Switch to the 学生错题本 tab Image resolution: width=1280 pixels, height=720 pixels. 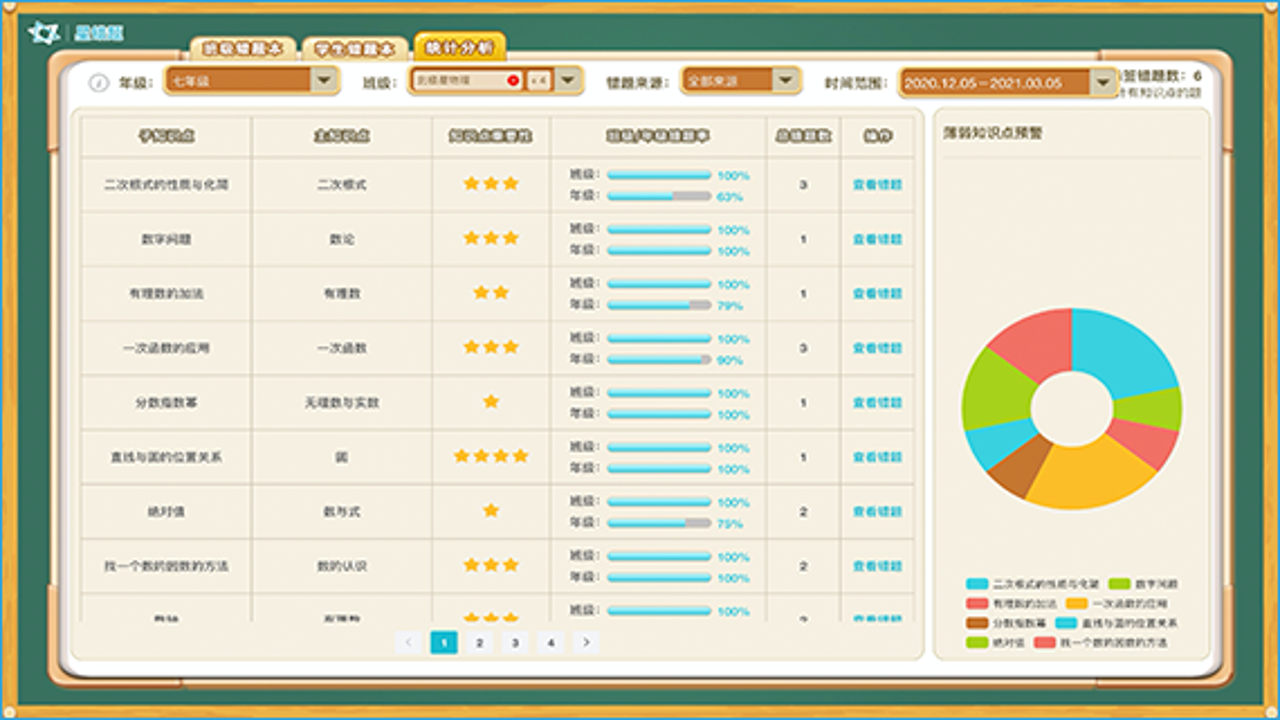(353, 48)
